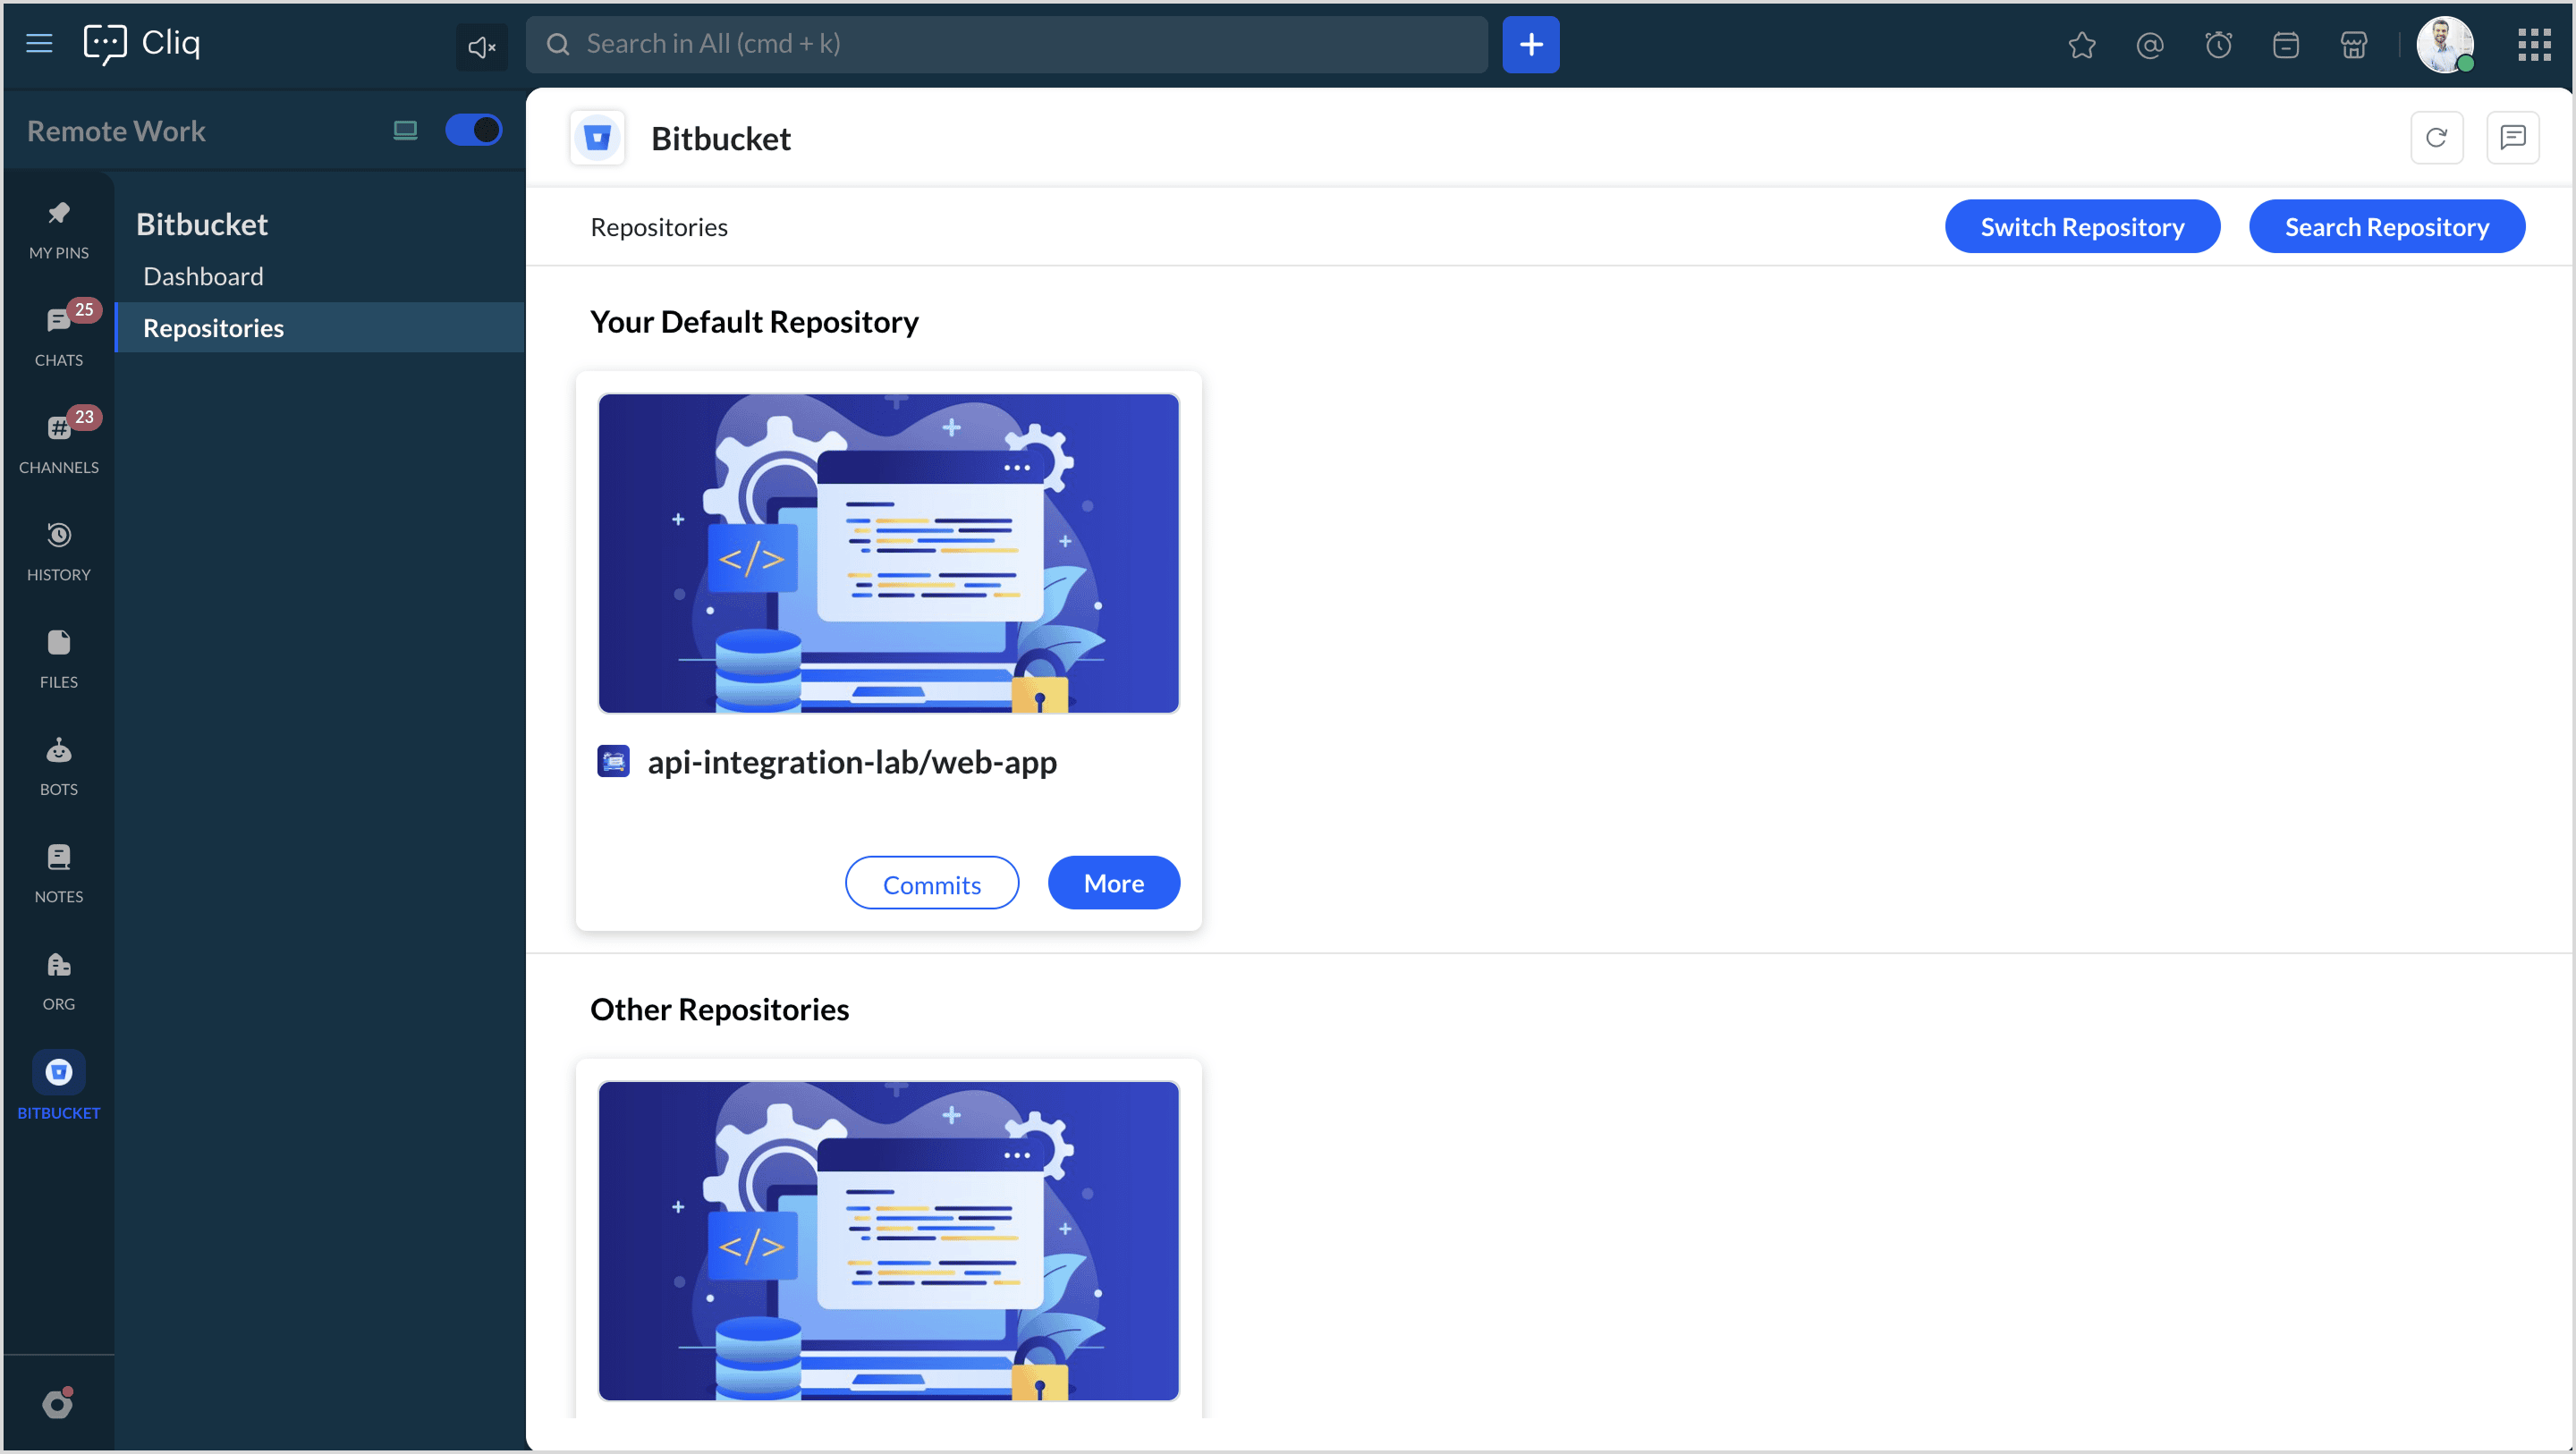
Task: Open the hamburger menu icon
Action: [39, 43]
